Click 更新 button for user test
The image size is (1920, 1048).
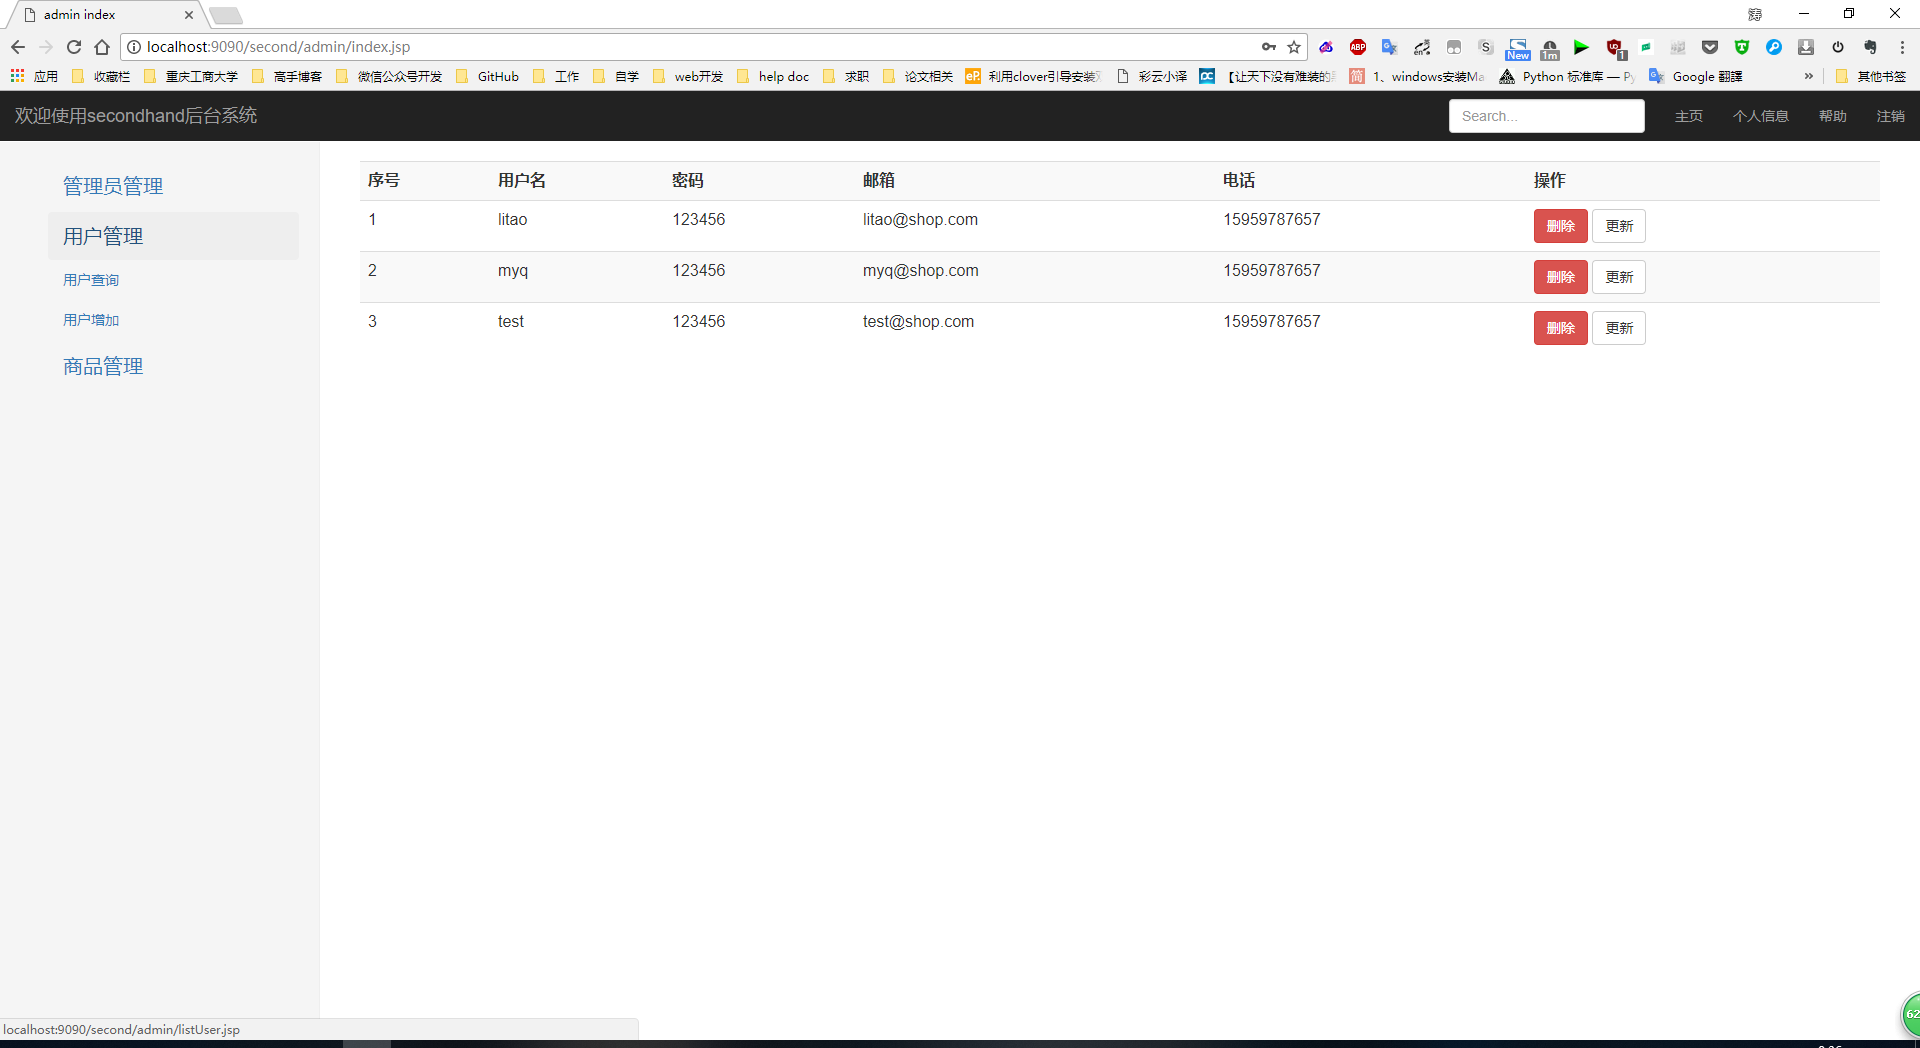[1618, 328]
